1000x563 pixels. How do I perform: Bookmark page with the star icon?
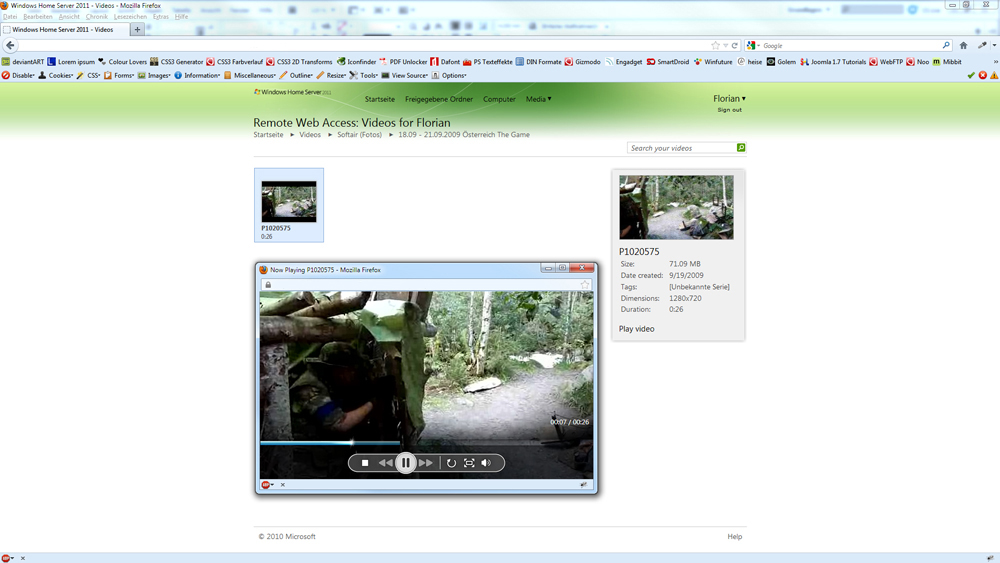click(x=715, y=45)
